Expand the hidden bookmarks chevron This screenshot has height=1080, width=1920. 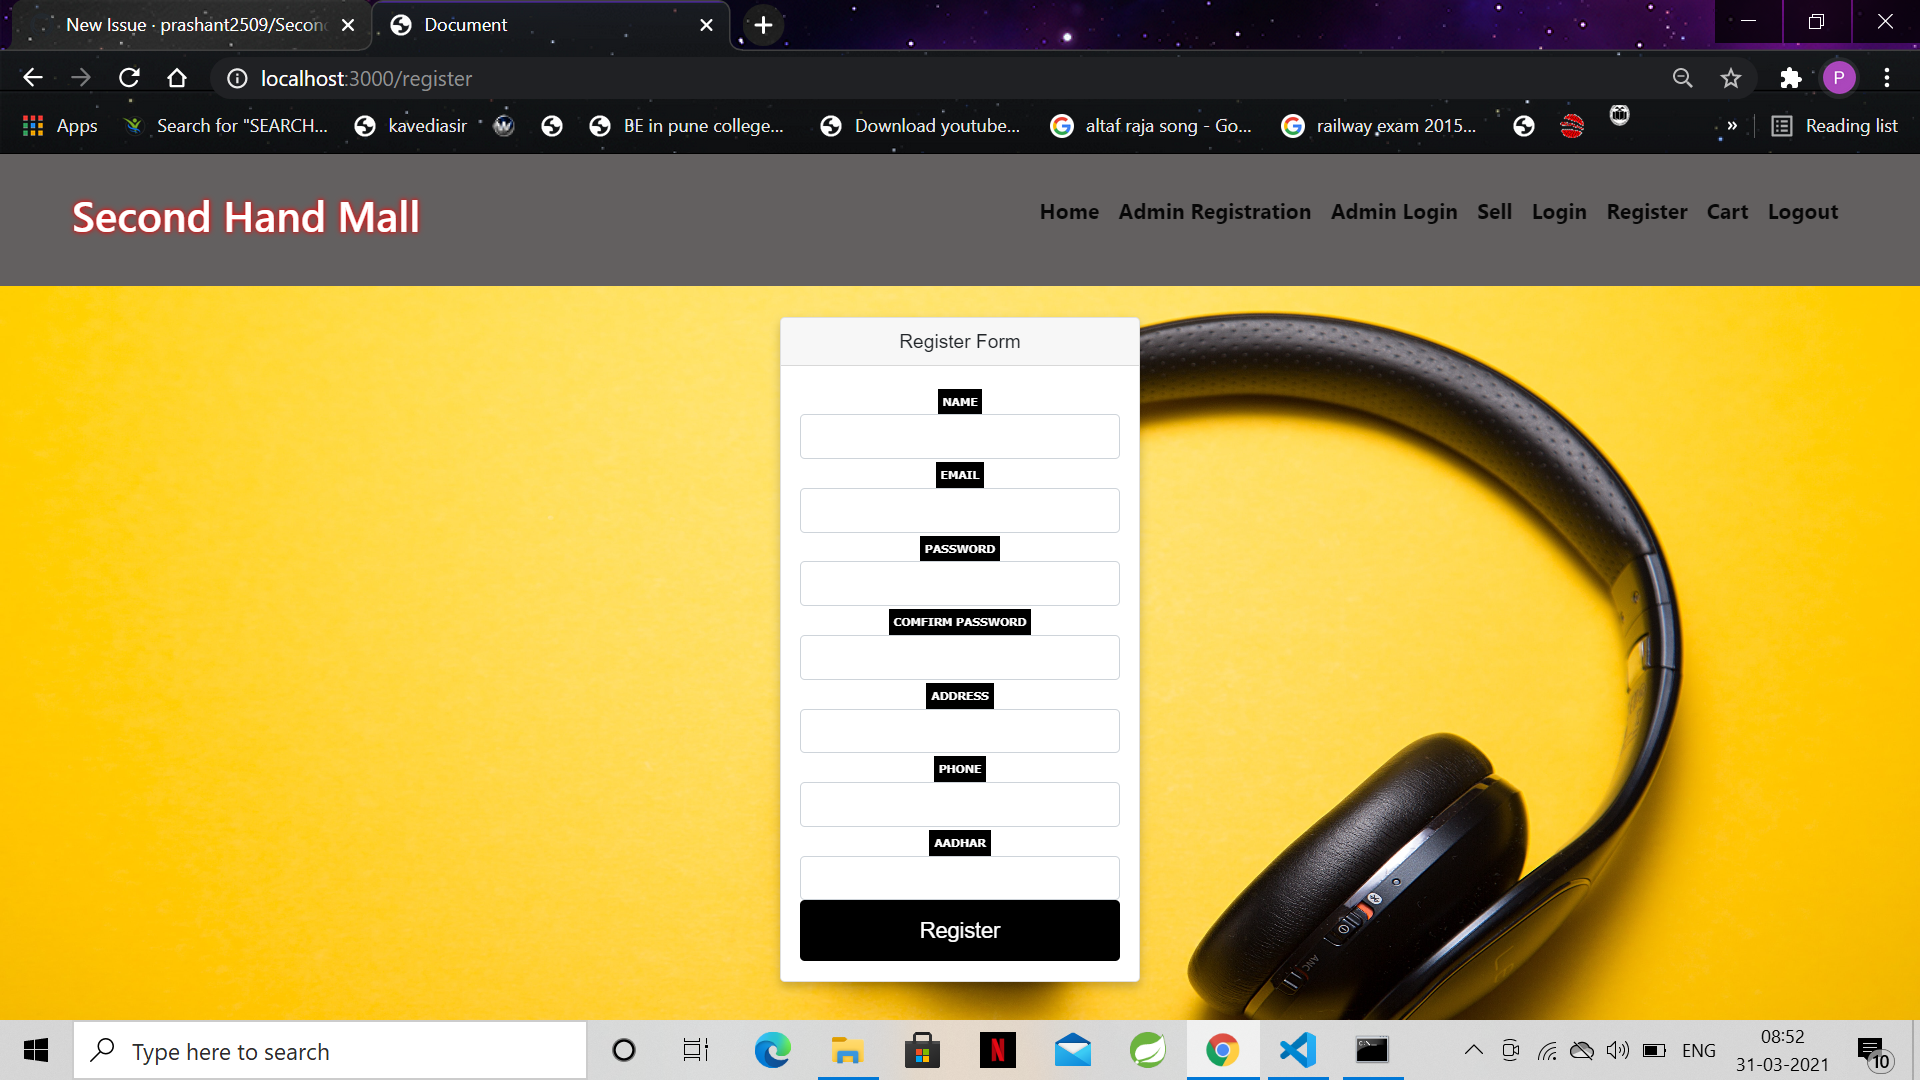(x=1732, y=126)
